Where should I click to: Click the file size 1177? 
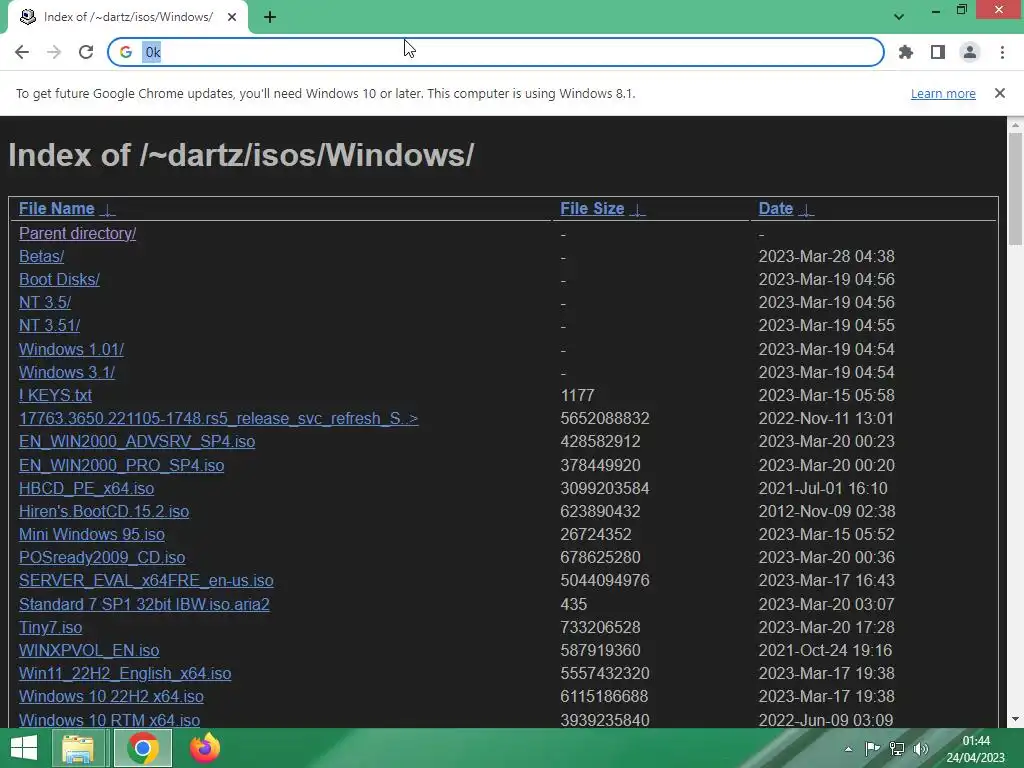tap(577, 395)
